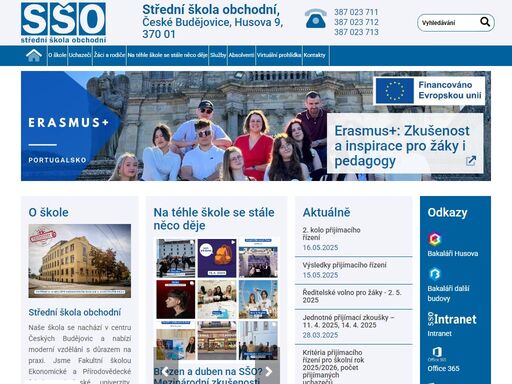Open Na téhle škole se stále něco děje menu
Viewport: 512px width, 384px height.
167,55
